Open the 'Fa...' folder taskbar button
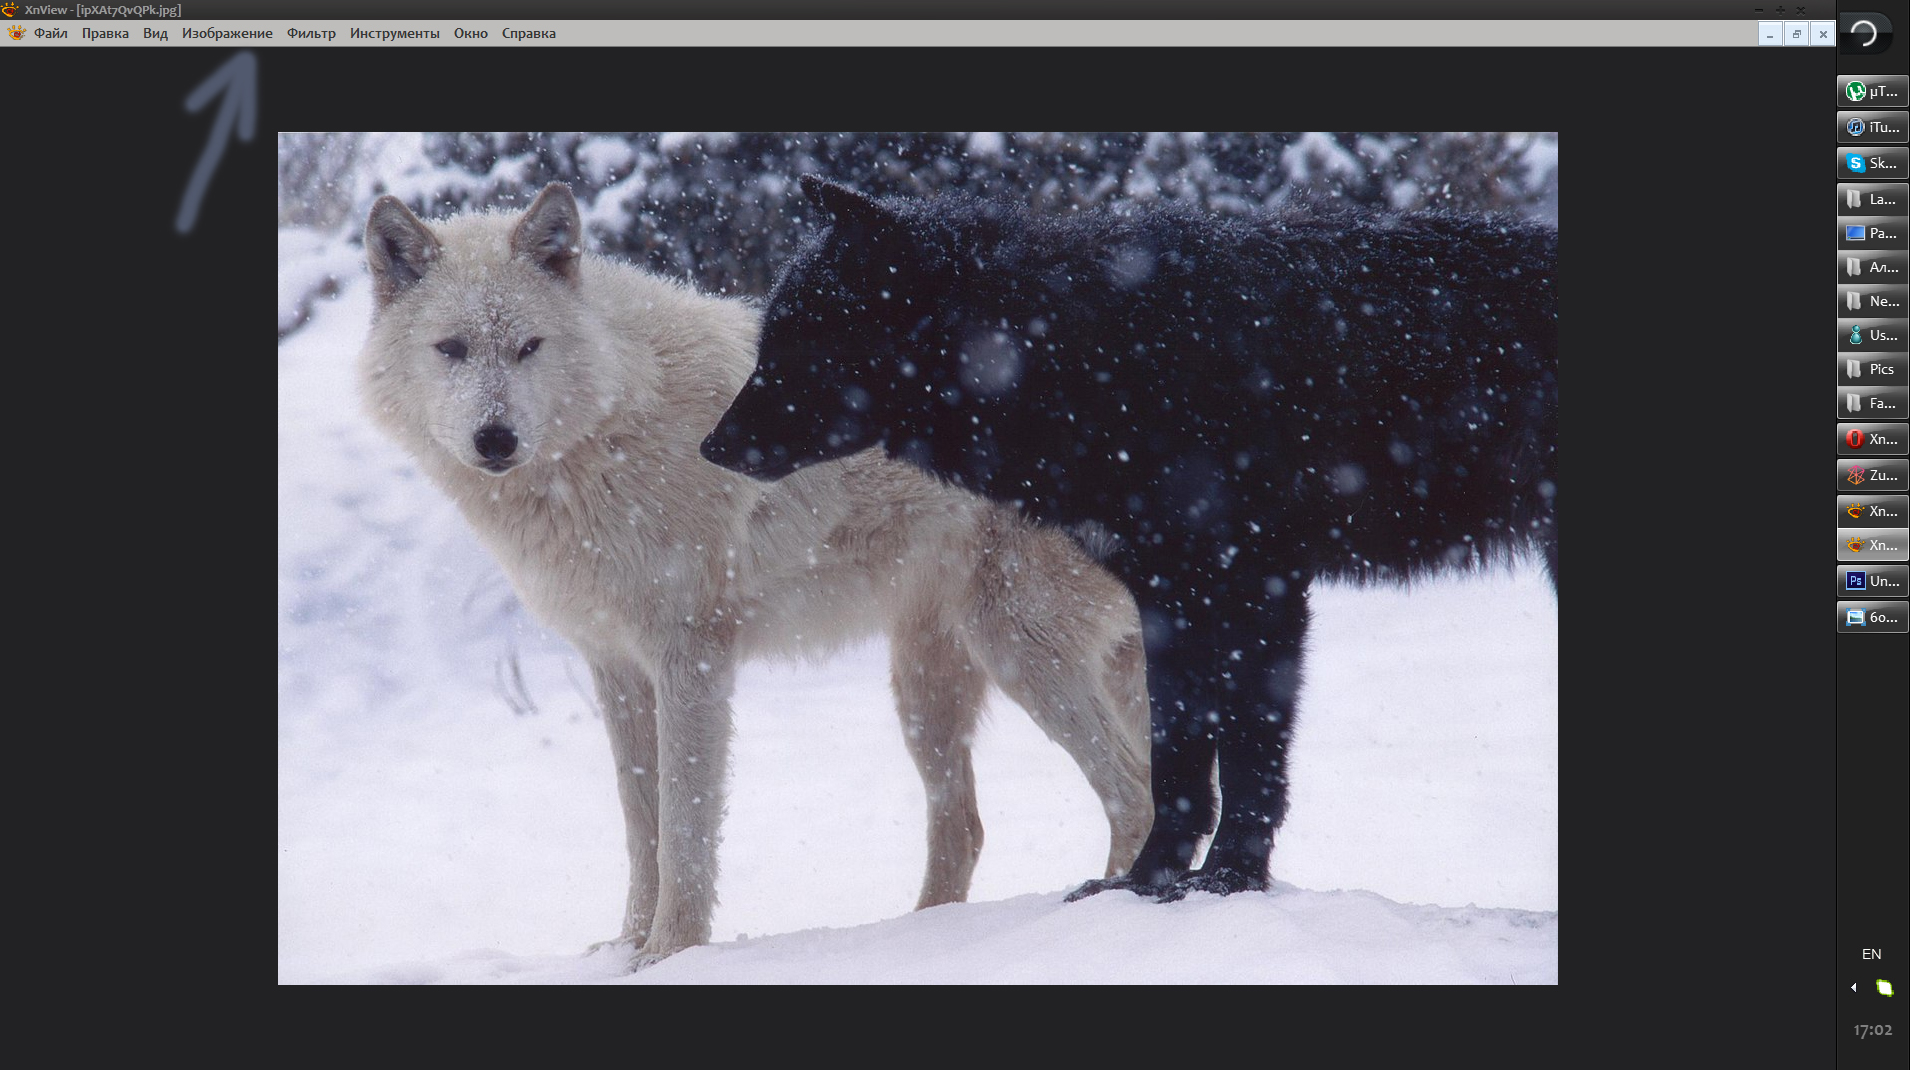 tap(1873, 403)
